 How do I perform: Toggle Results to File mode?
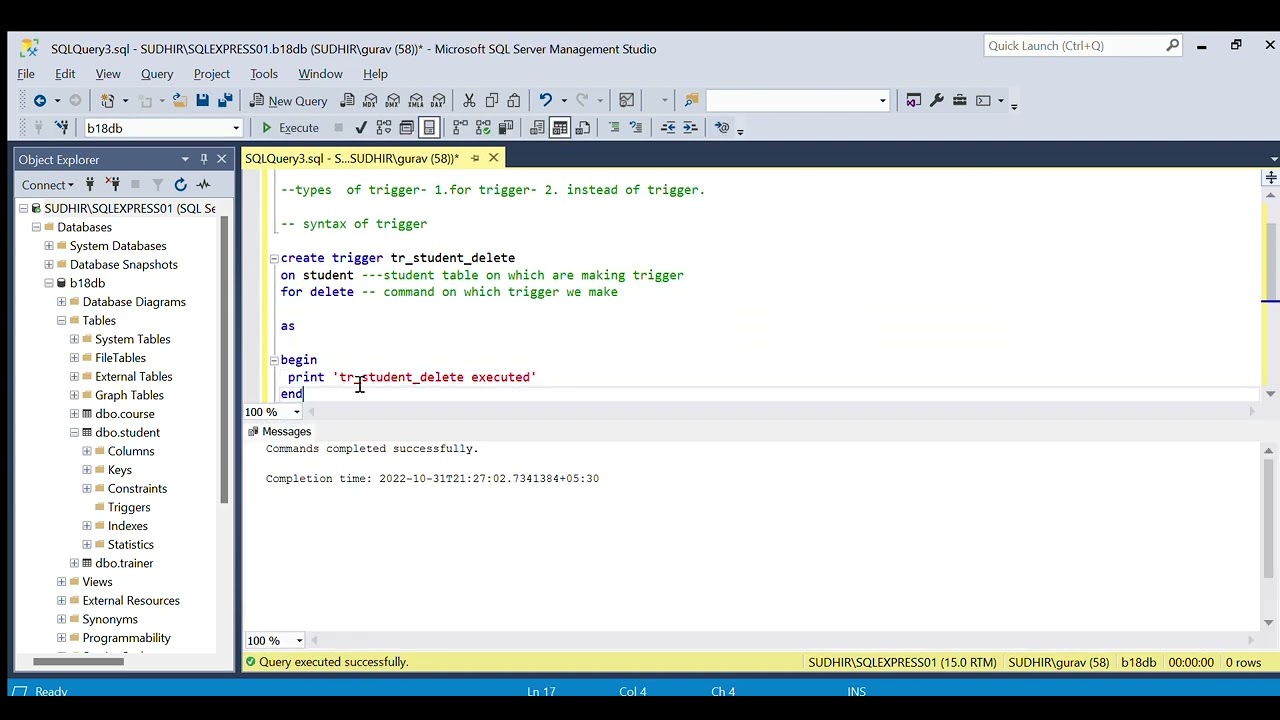[x=583, y=128]
